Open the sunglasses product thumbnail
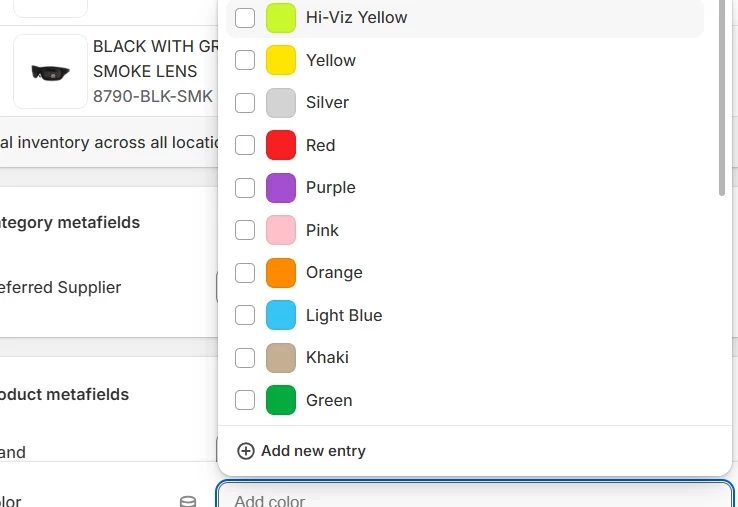The height and width of the screenshot is (507, 738). click(50, 72)
